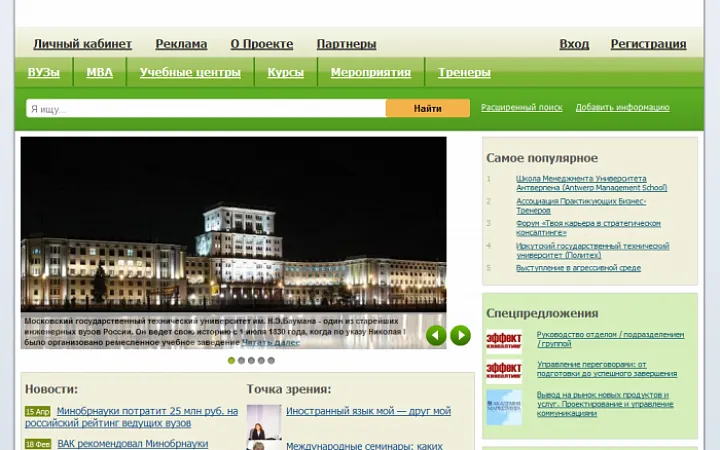Image resolution: width=720 pixels, height=450 pixels.
Task: Select the first slider pagination dot
Action: click(231, 360)
